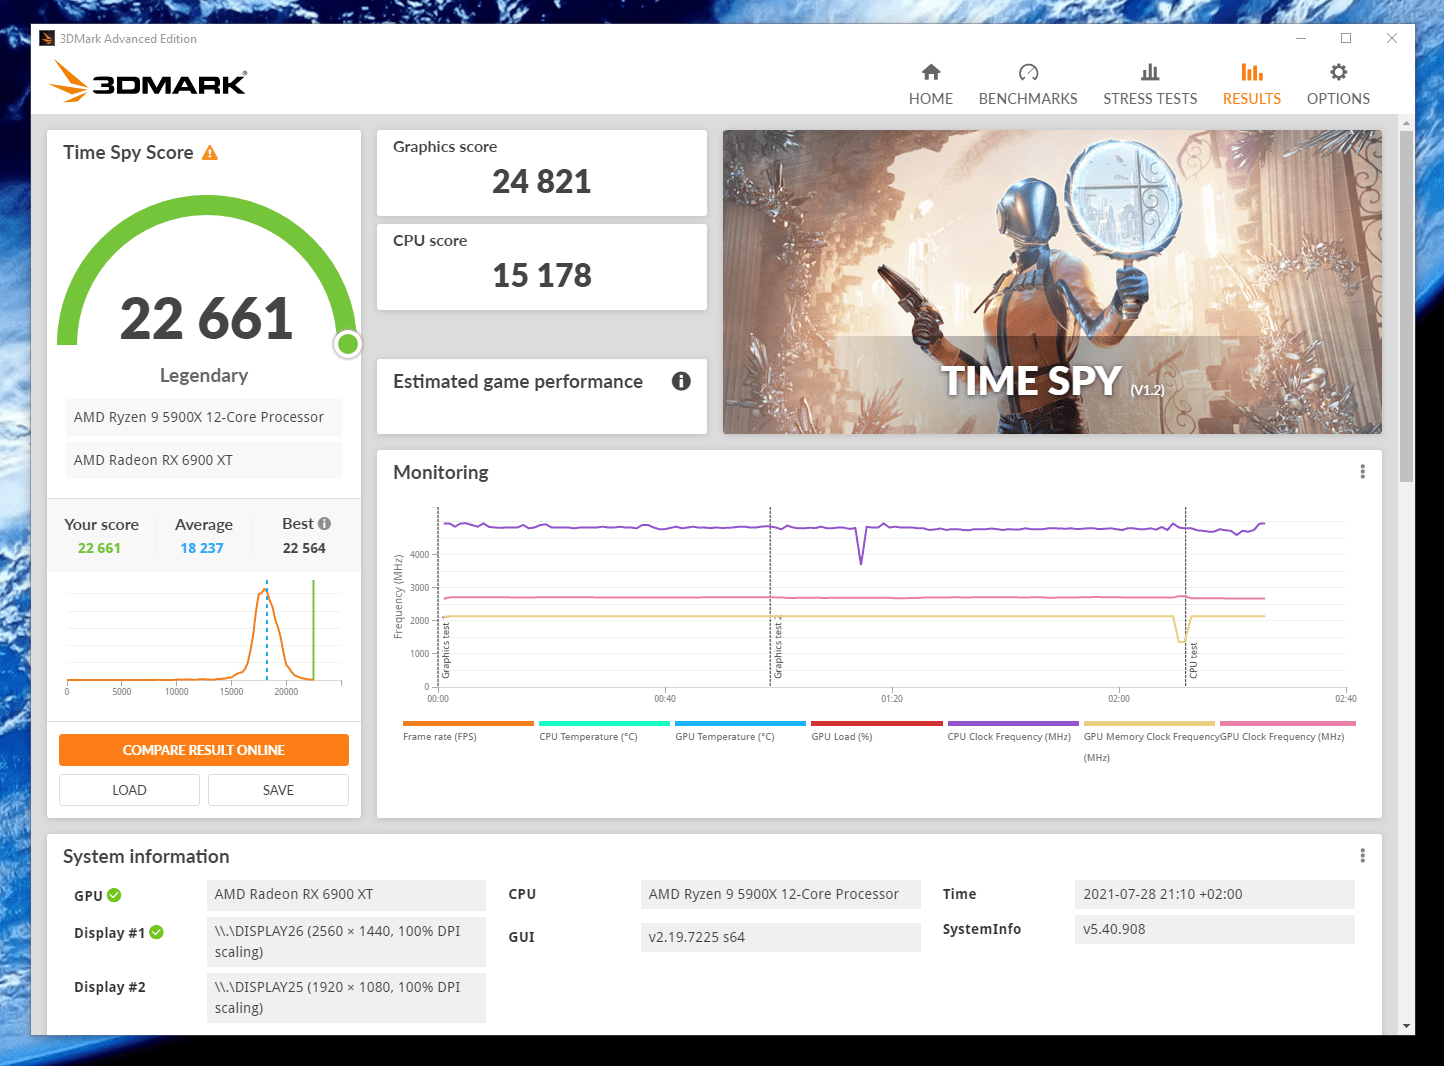Image resolution: width=1444 pixels, height=1066 pixels.
Task: Click the 3DMark icon in the title bar
Action: [47, 38]
